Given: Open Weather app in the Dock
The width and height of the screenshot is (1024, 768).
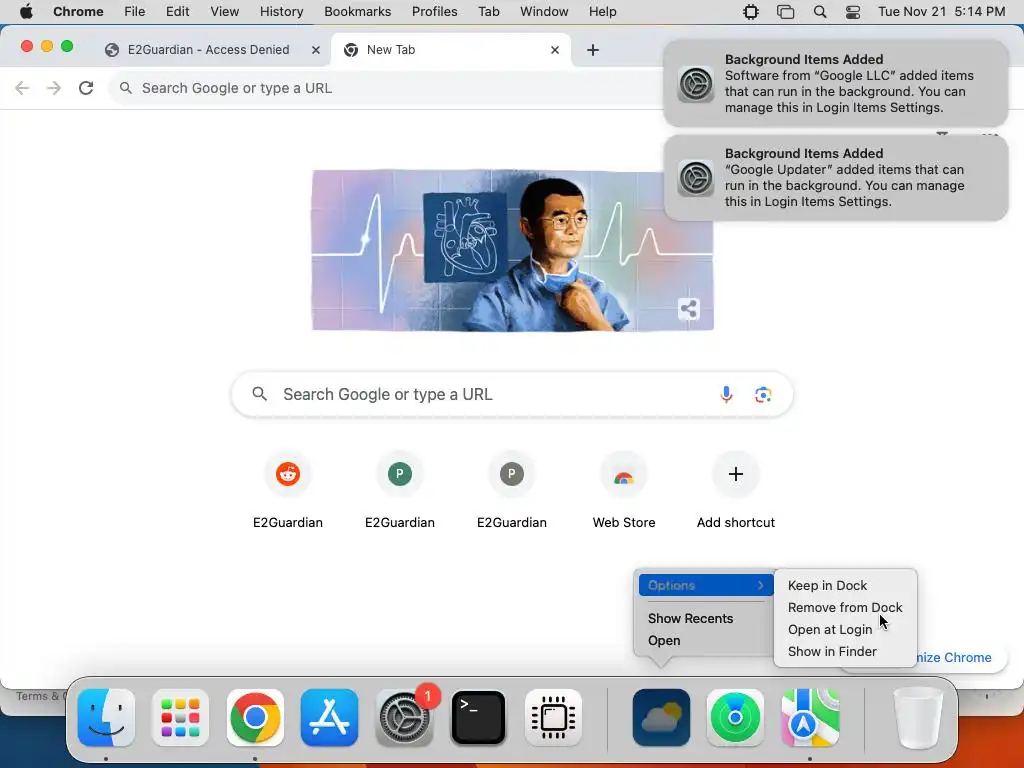Looking at the screenshot, I should (661, 718).
